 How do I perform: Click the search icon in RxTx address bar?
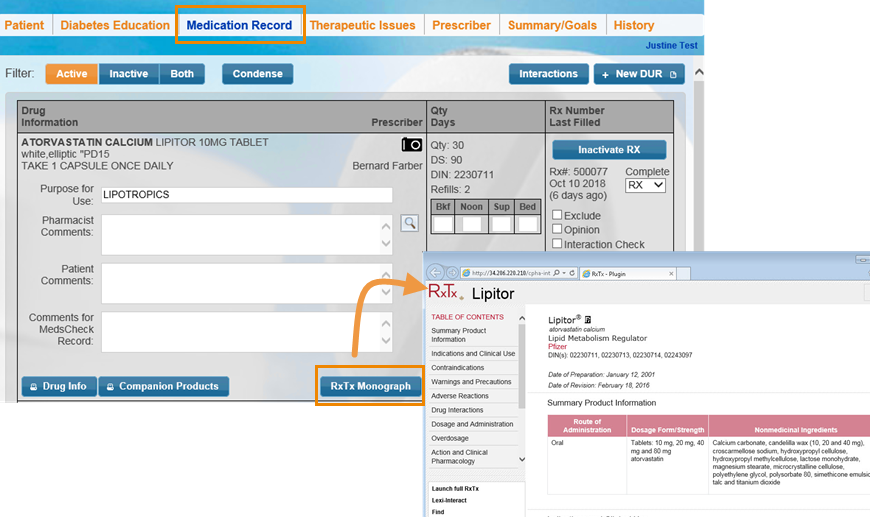coord(557,273)
